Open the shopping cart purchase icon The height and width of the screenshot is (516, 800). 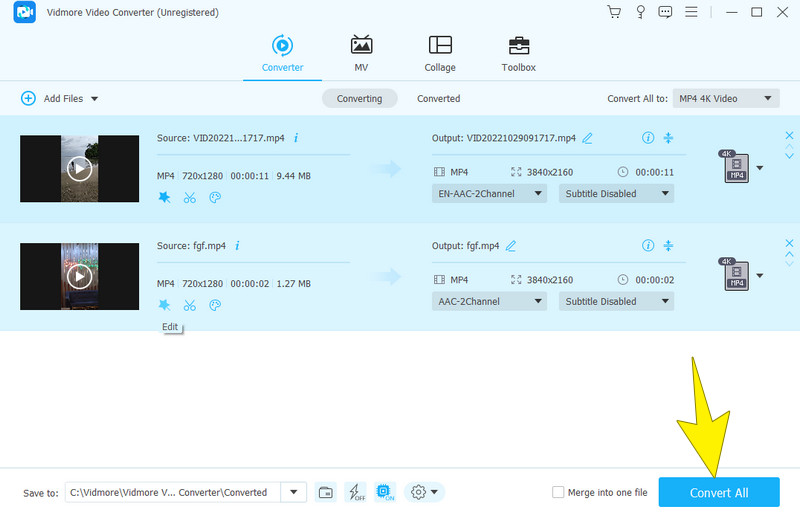click(614, 12)
